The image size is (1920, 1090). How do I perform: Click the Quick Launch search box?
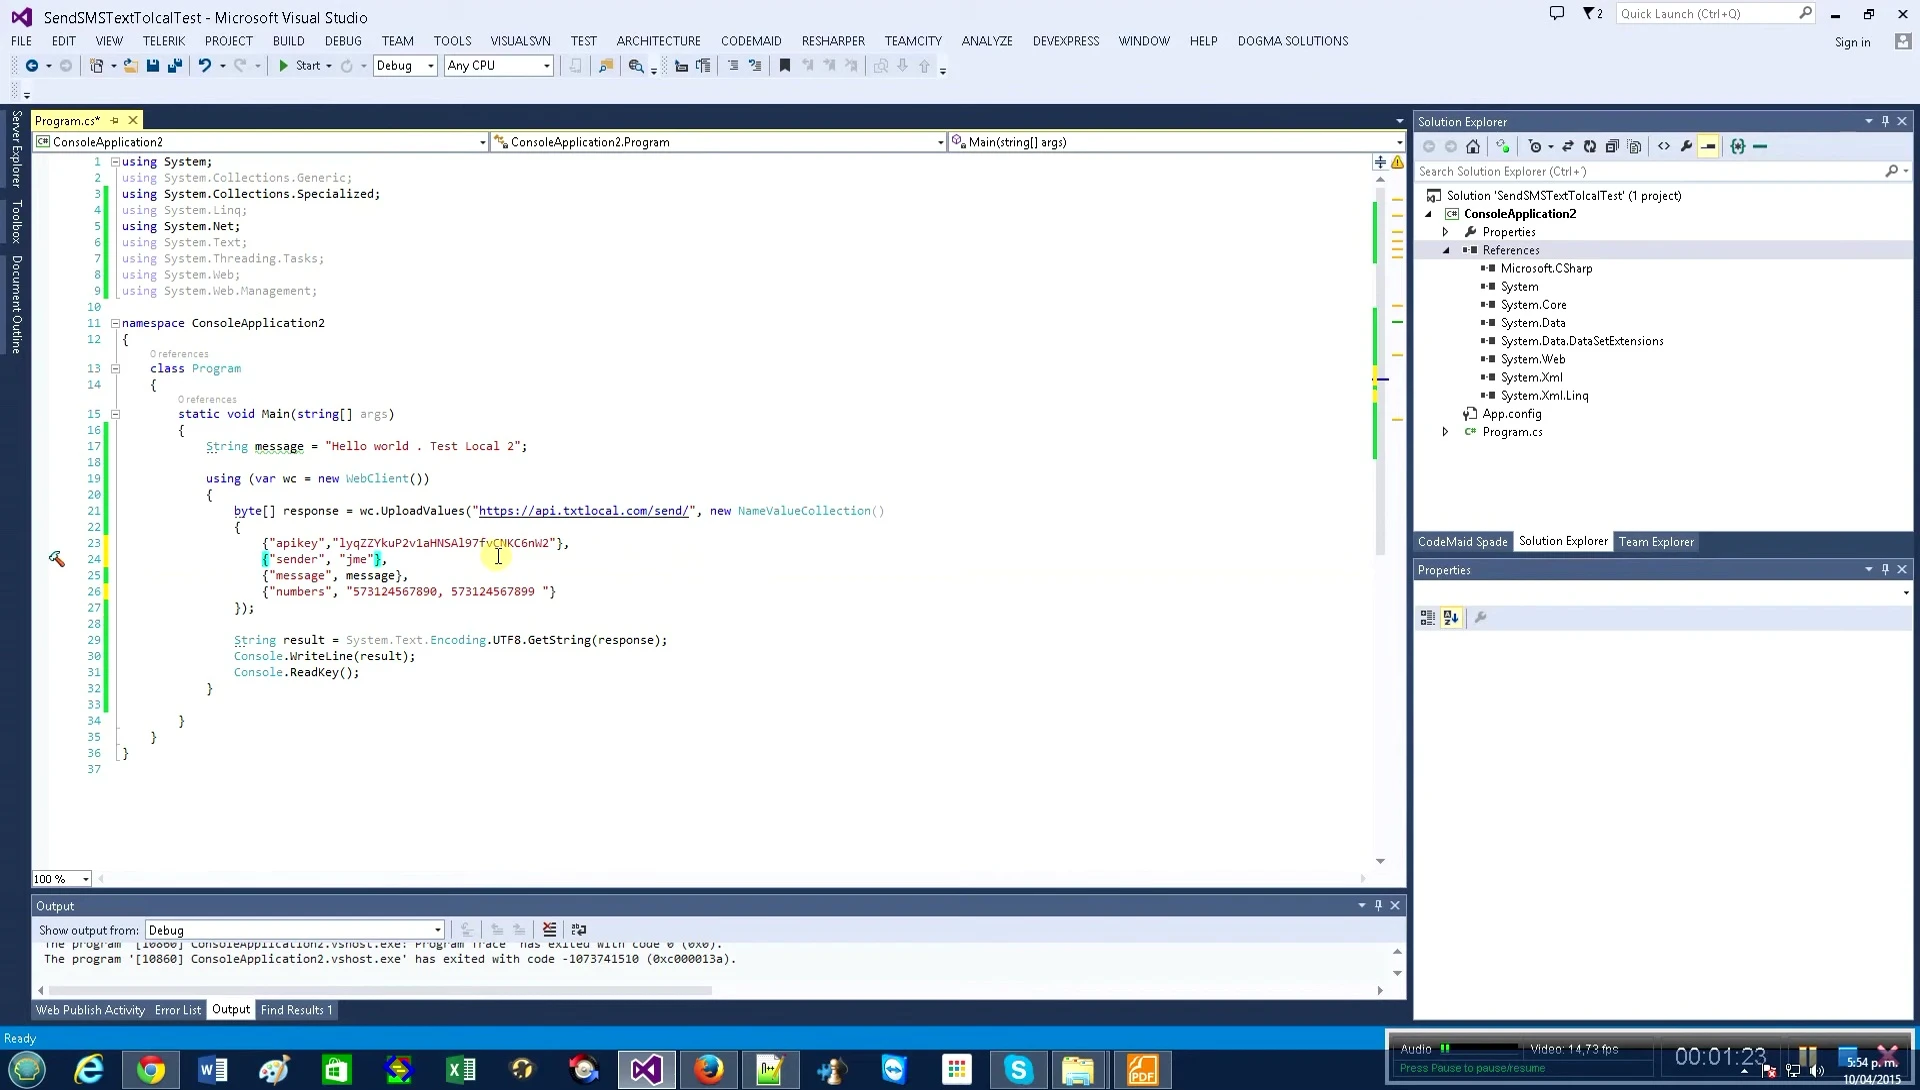[1715, 14]
